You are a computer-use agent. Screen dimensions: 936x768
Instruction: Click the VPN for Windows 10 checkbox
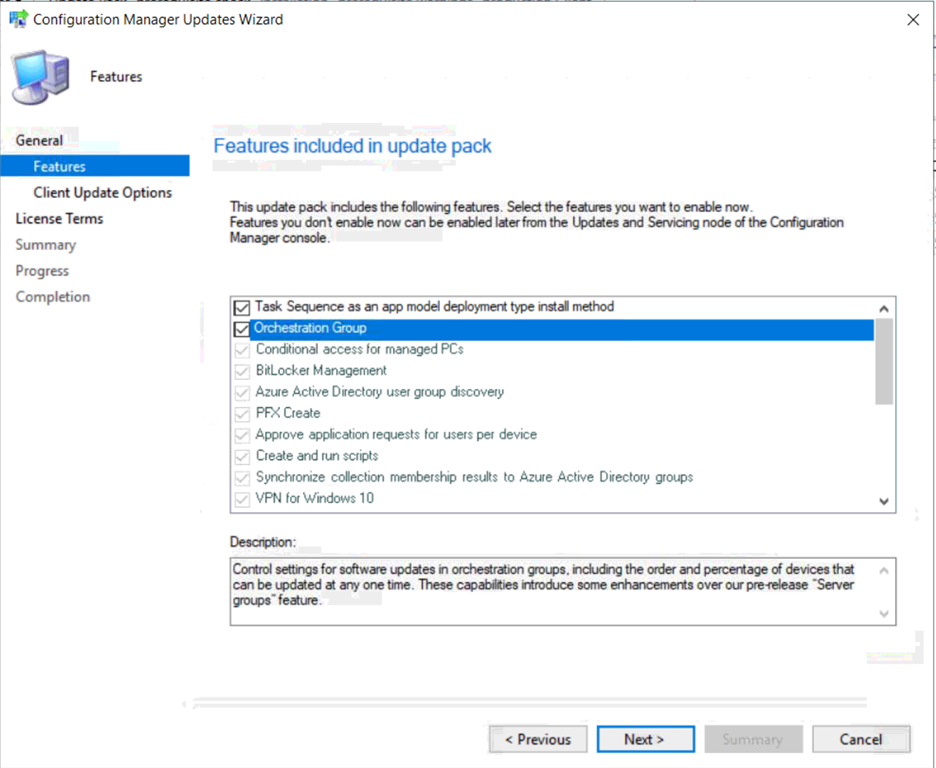[x=242, y=499]
